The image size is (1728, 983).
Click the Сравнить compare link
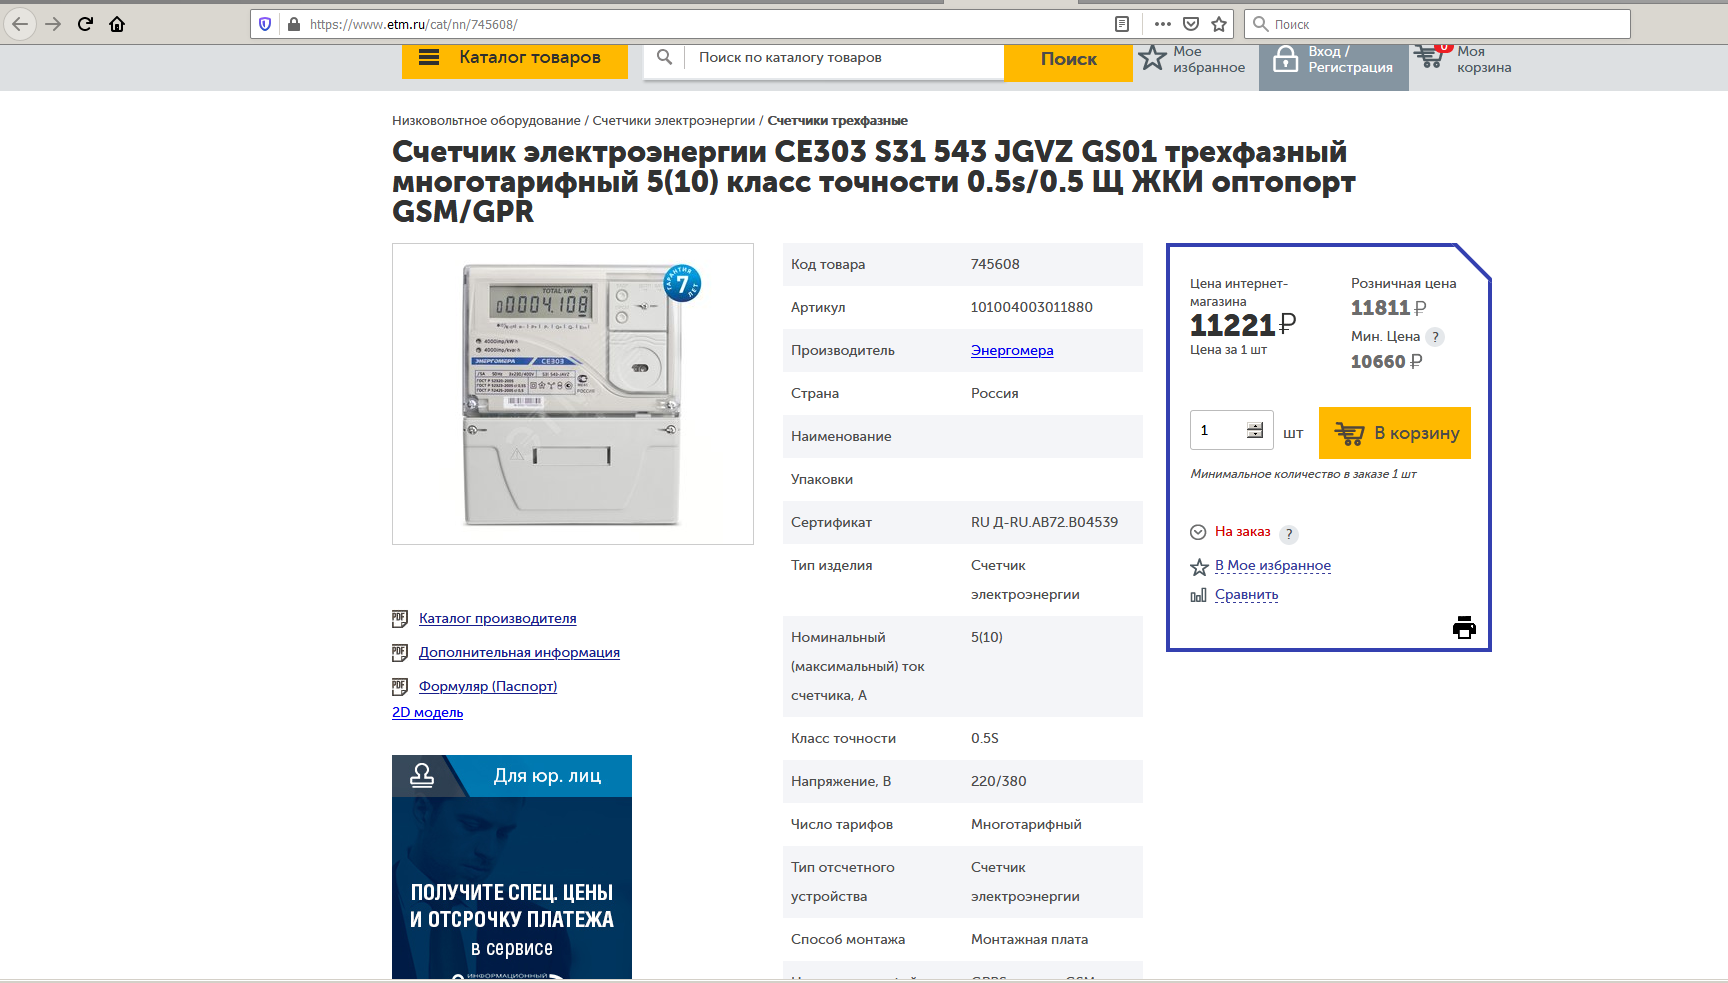(x=1246, y=594)
